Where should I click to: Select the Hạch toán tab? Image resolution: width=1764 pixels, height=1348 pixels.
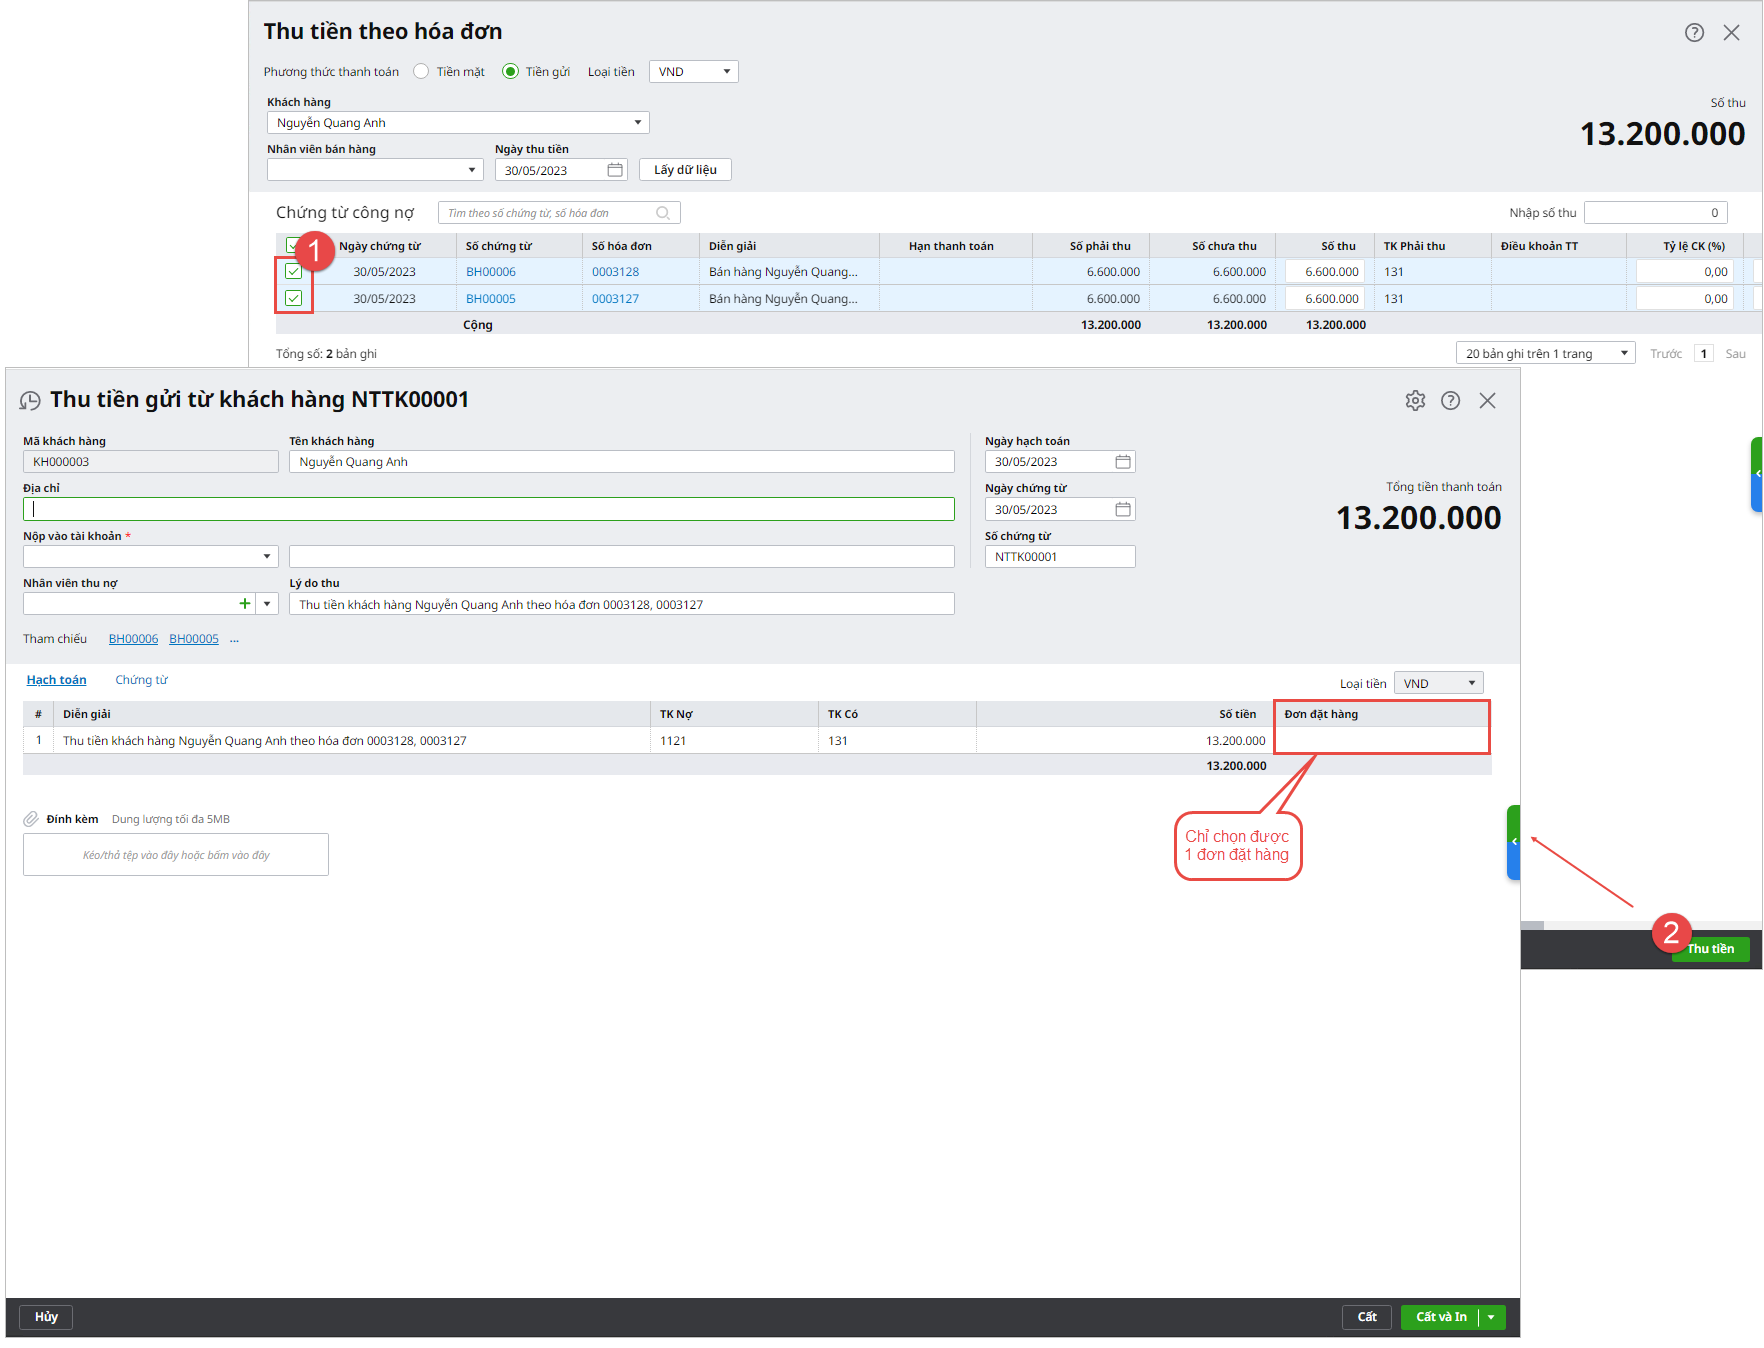click(x=56, y=680)
